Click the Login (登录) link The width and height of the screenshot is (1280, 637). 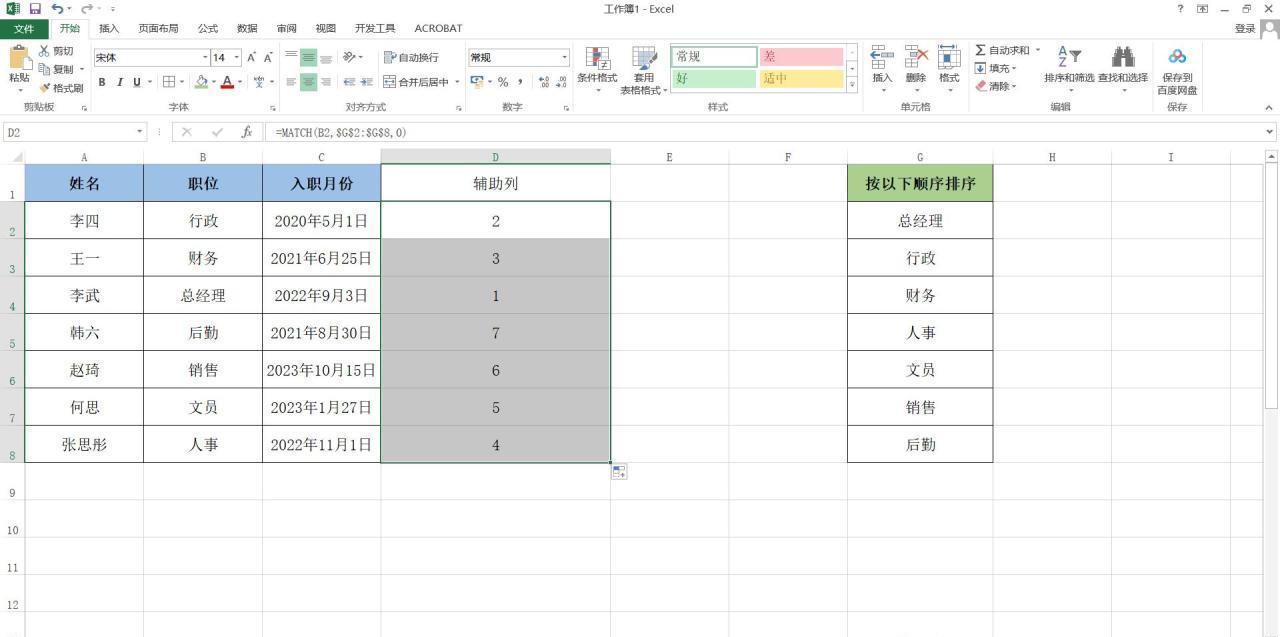coord(1245,28)
